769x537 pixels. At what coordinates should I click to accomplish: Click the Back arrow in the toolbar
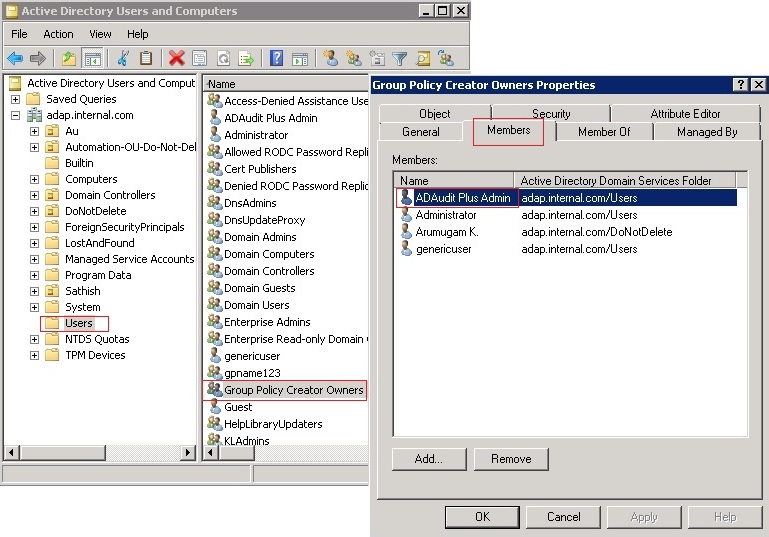pos(15,59)
